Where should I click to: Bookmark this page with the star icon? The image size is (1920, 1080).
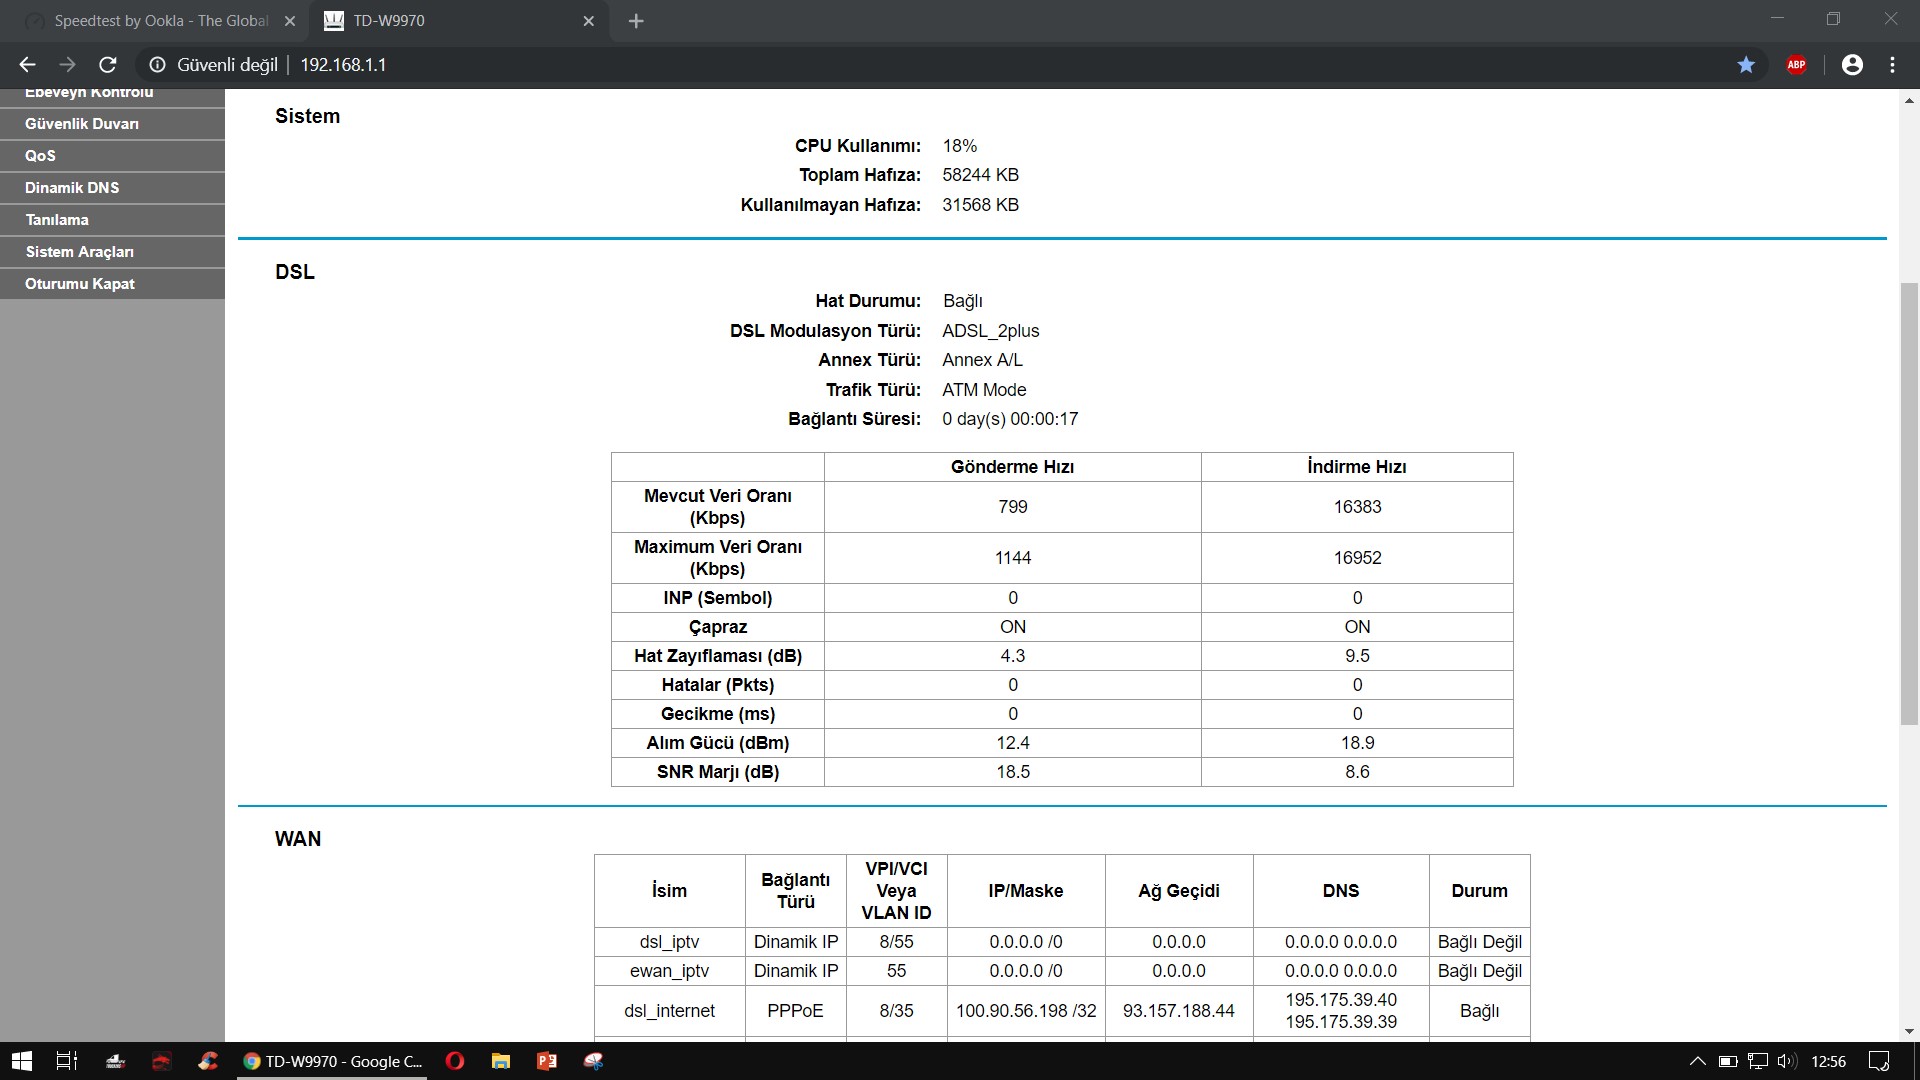point(1746,65)
